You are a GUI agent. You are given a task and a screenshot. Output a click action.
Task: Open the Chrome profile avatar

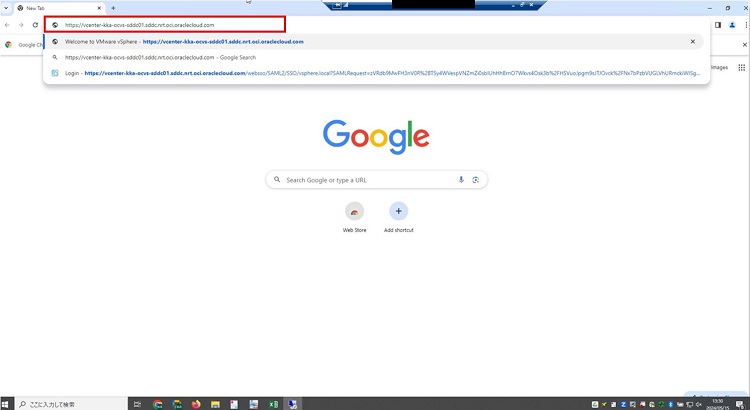pos(732,25)
